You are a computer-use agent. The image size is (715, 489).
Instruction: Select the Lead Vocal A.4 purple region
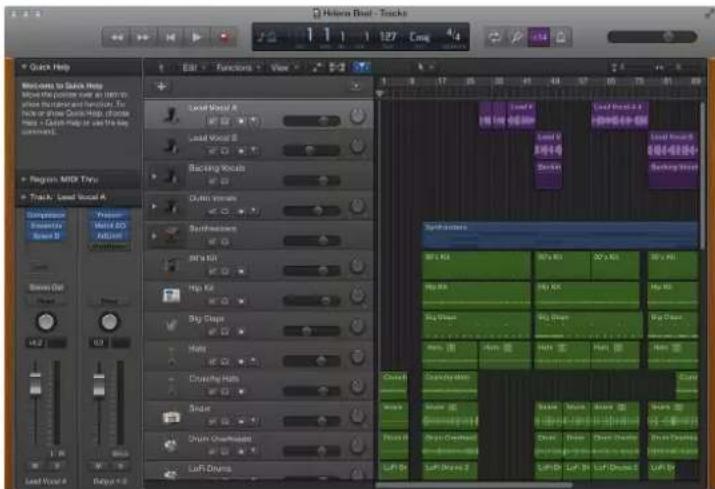[x=619, y=114]
